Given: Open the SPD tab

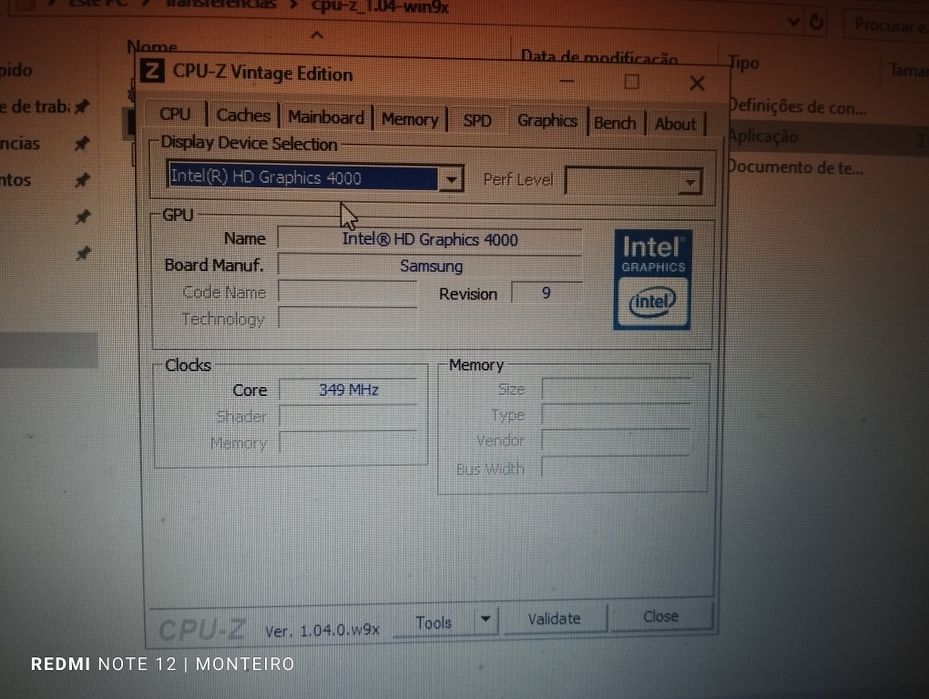Looking at the screenshot, I should [477, 121].
